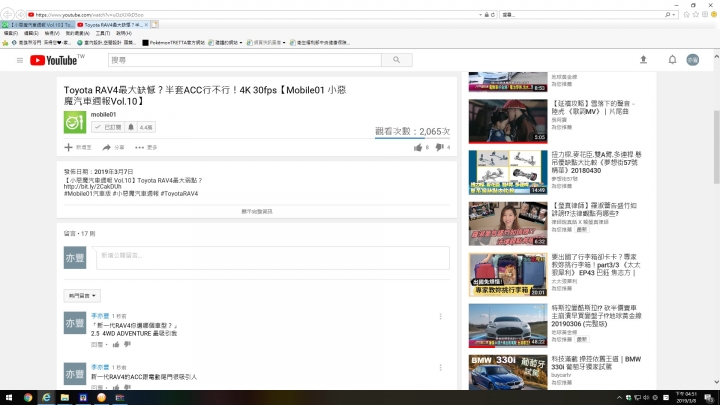This screenshot has height=405, width=720.
Task: Click the browser search box
Action: [582, 15]
